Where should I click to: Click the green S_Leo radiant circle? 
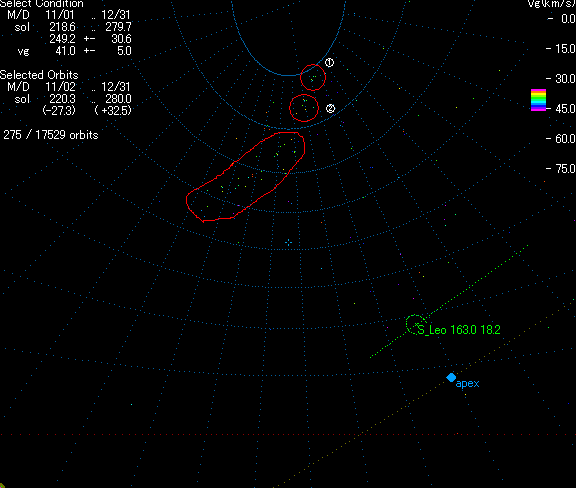pyautogui.click(x=416, y=324)
